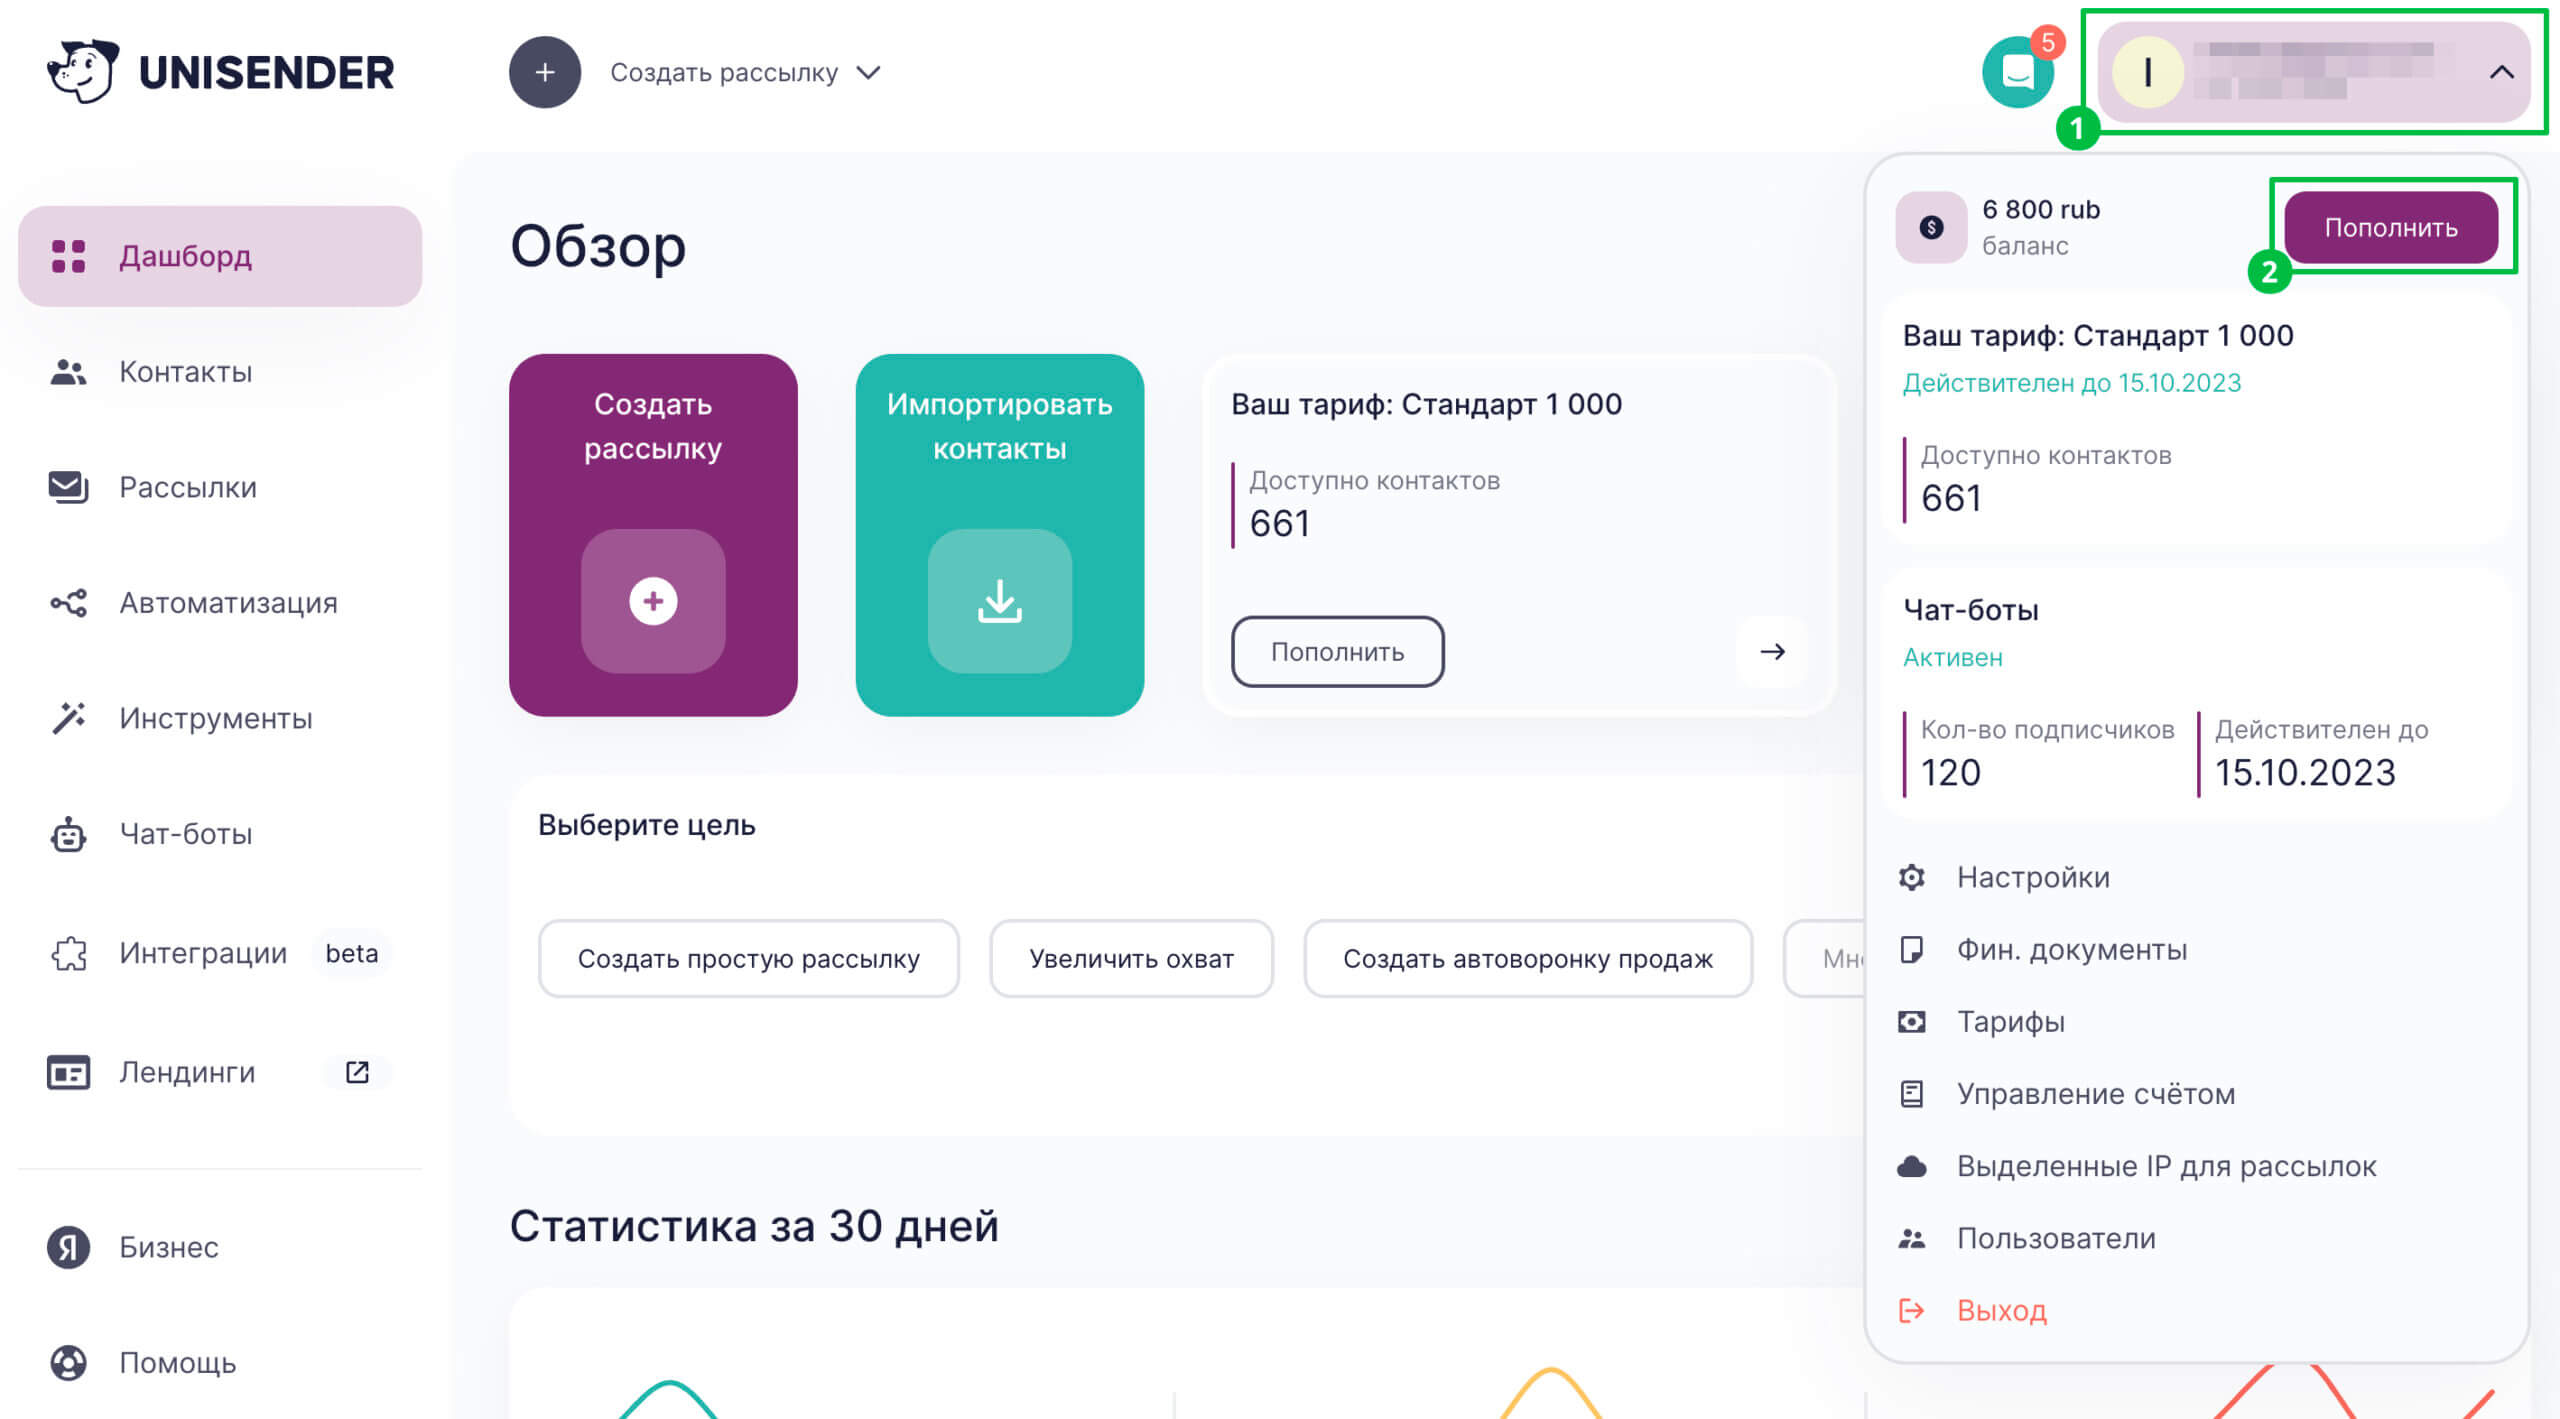2560x1419 pixels.
Task: Click the external link icon next to Лендинги
Action: (357, 1072)
